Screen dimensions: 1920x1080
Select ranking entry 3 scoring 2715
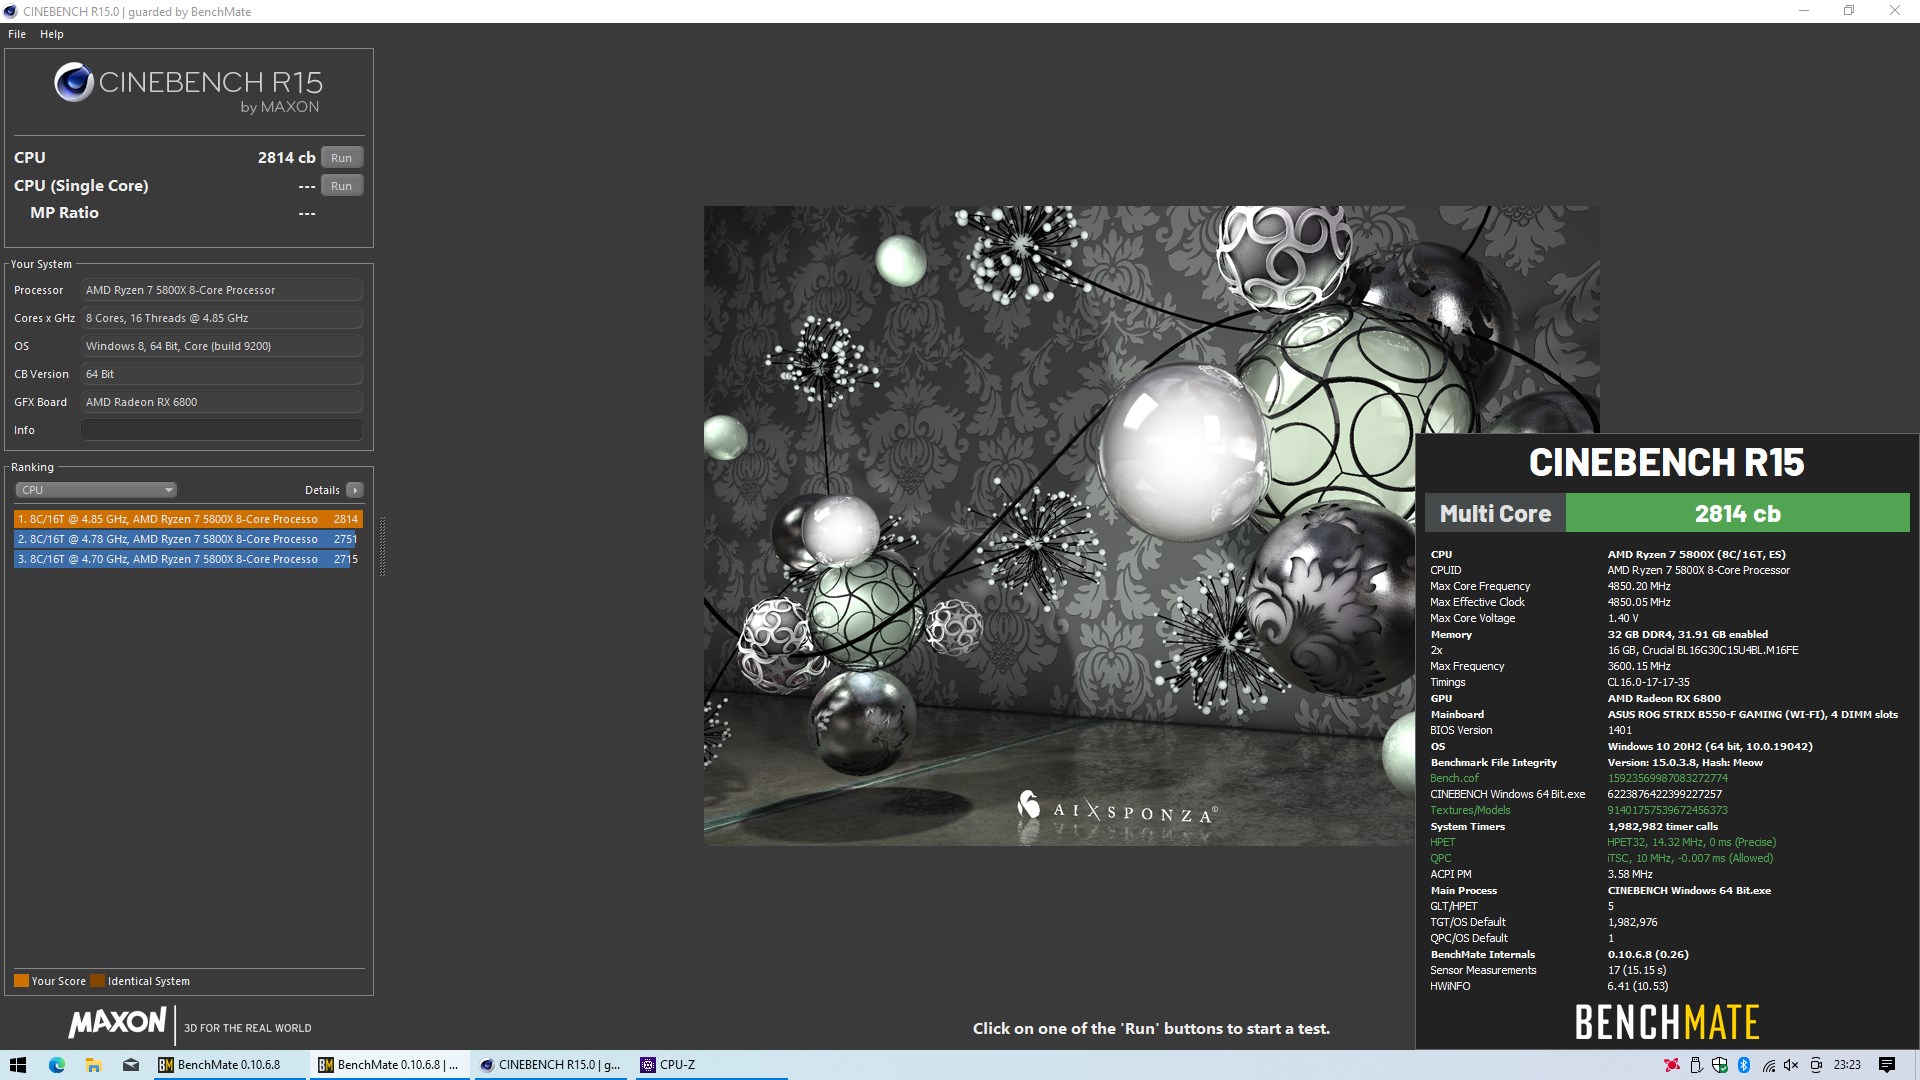(x=188, y=559)
